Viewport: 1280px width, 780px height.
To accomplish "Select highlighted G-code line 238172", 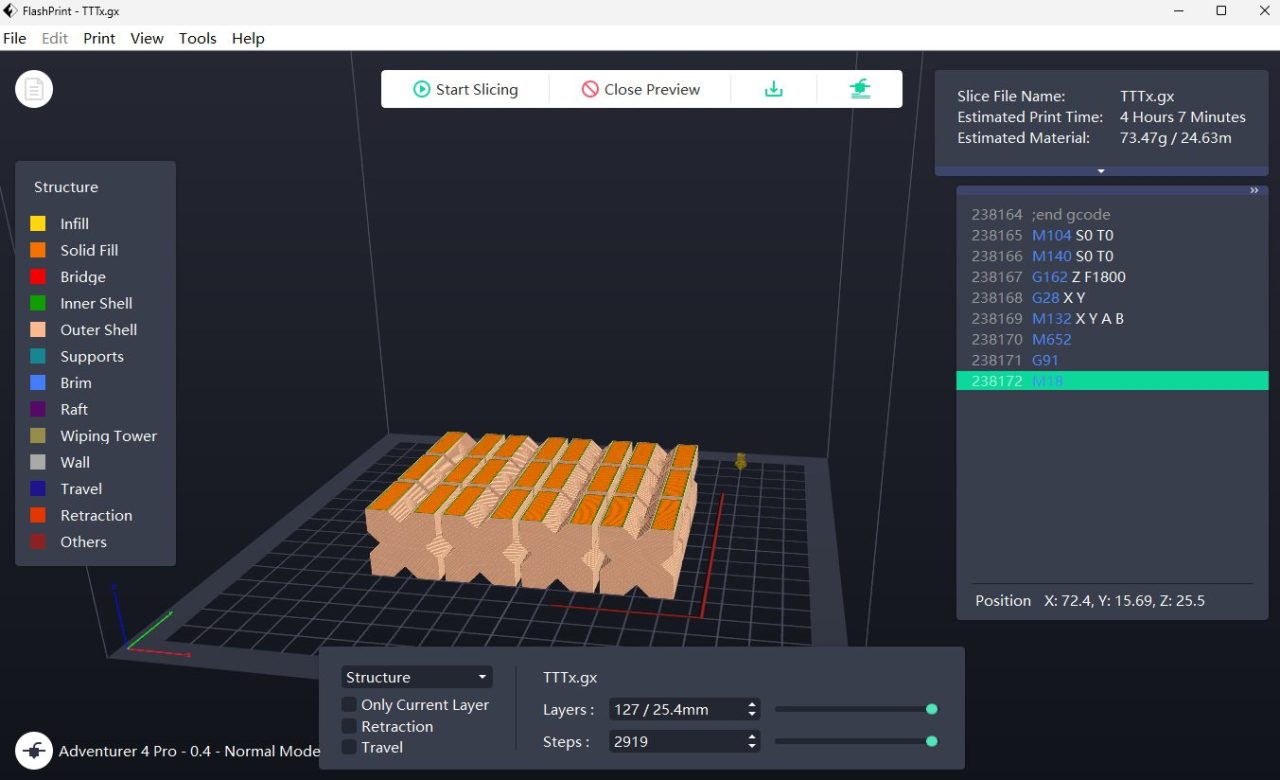I will tap(1112, 381).
